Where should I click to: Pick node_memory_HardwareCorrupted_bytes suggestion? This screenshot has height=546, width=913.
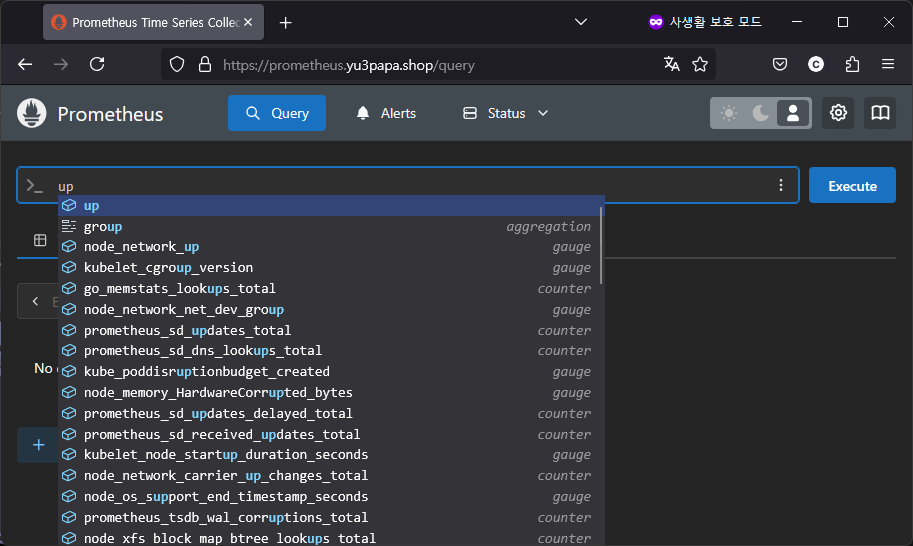331,393
